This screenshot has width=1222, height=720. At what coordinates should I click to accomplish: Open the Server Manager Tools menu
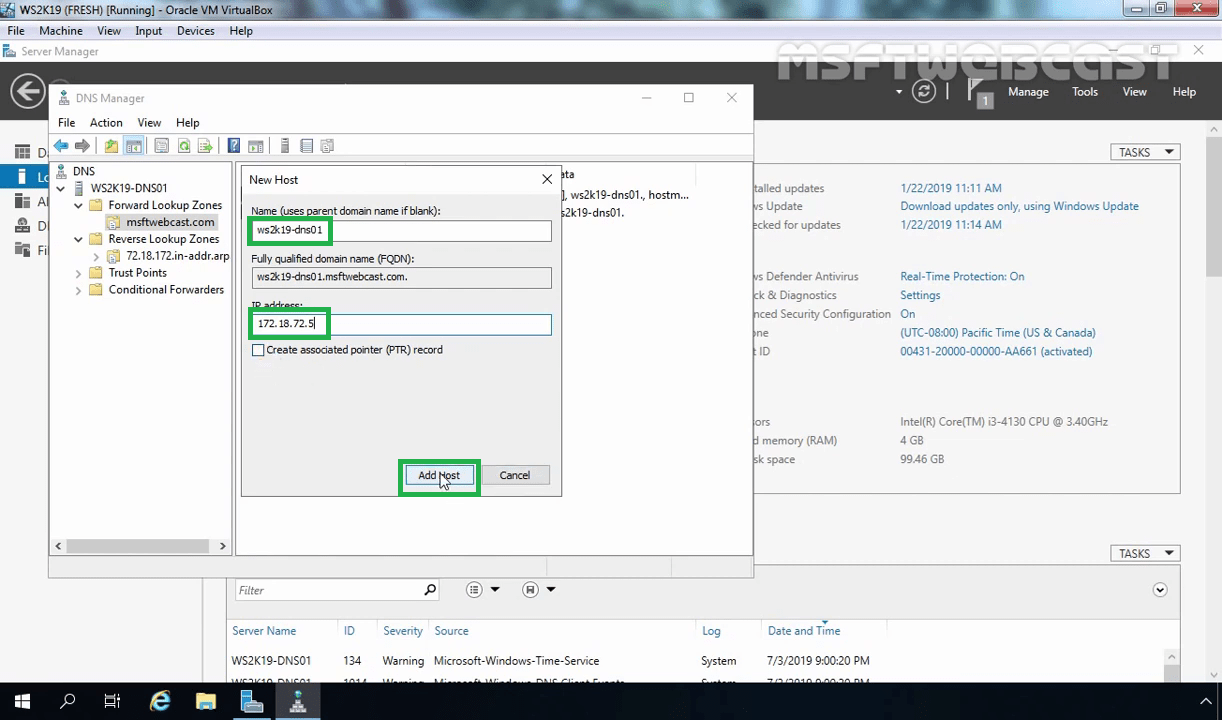pyautogui.click(x=1085, y=92)
